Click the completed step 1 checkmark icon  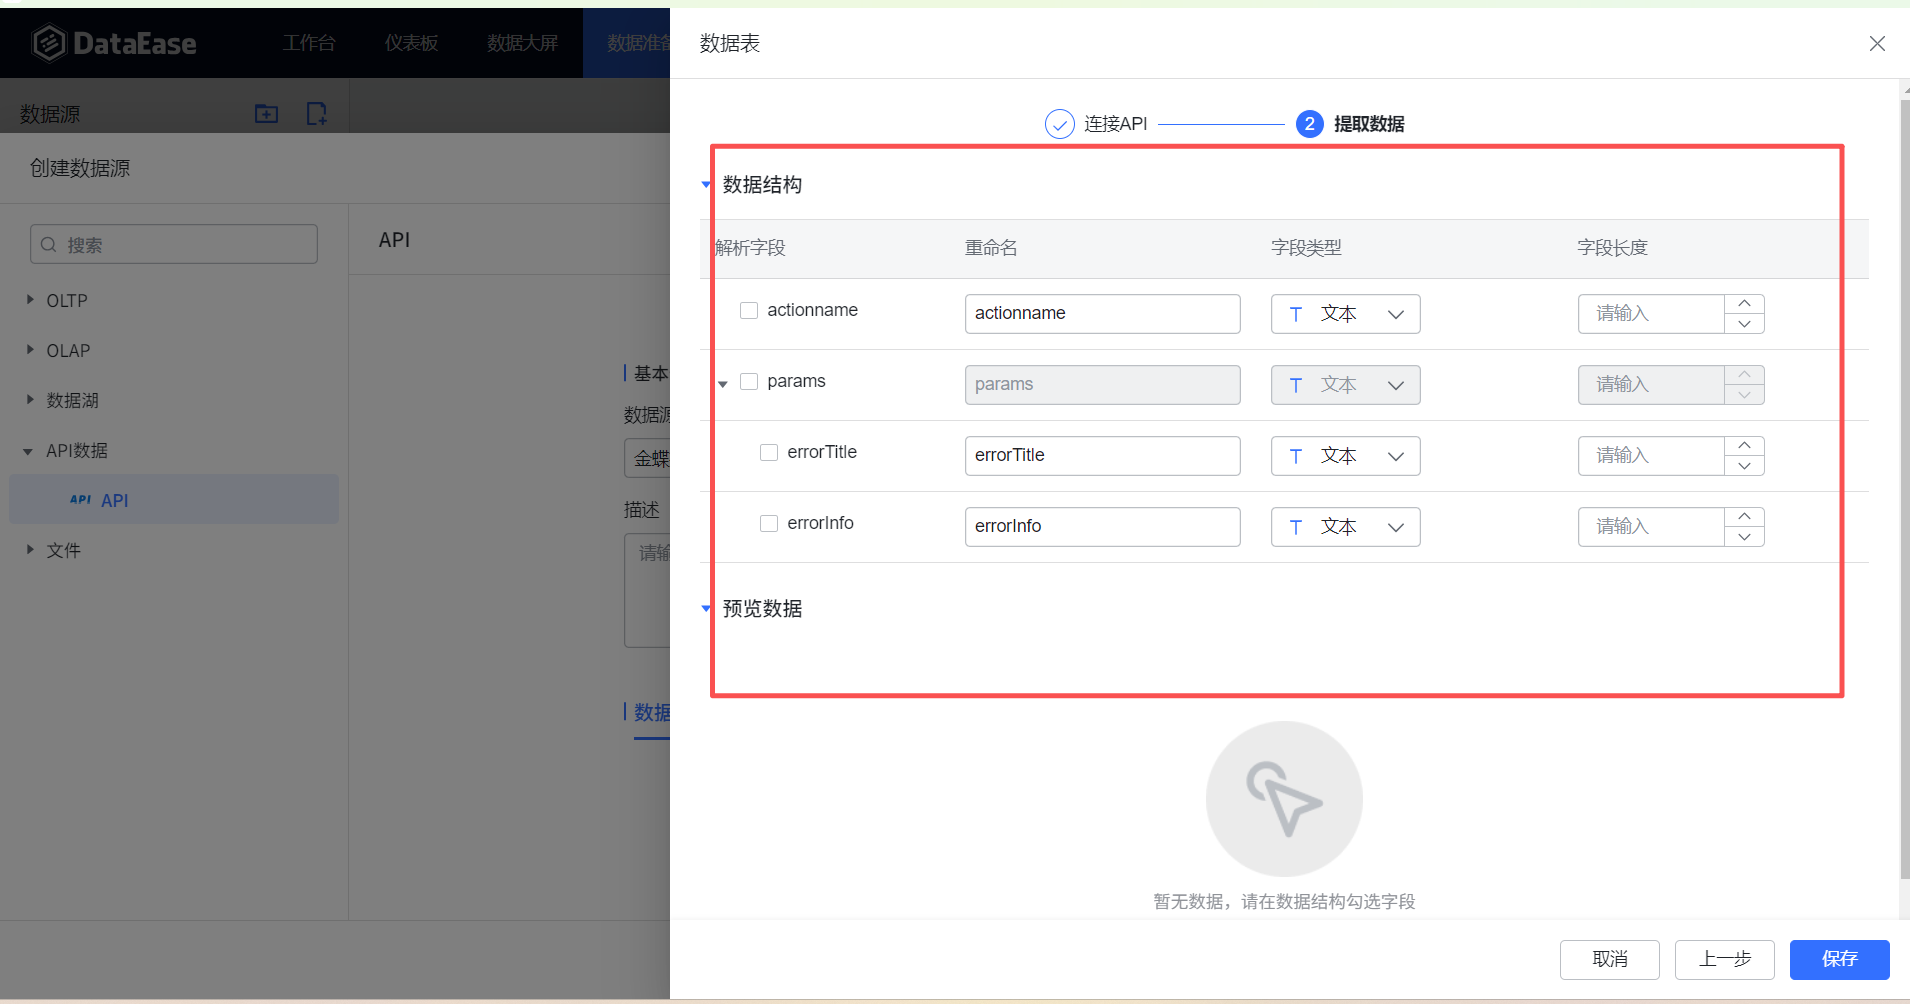pos(1059,124)
